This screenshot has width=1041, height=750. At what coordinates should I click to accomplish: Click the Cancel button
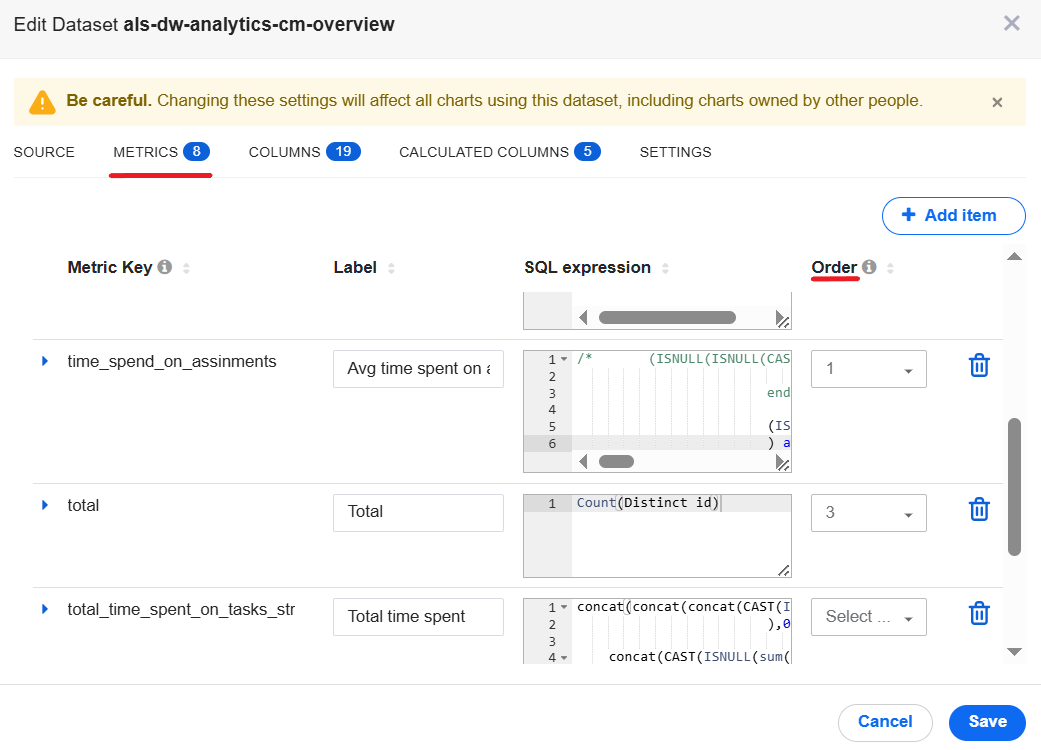pos(885,722)
